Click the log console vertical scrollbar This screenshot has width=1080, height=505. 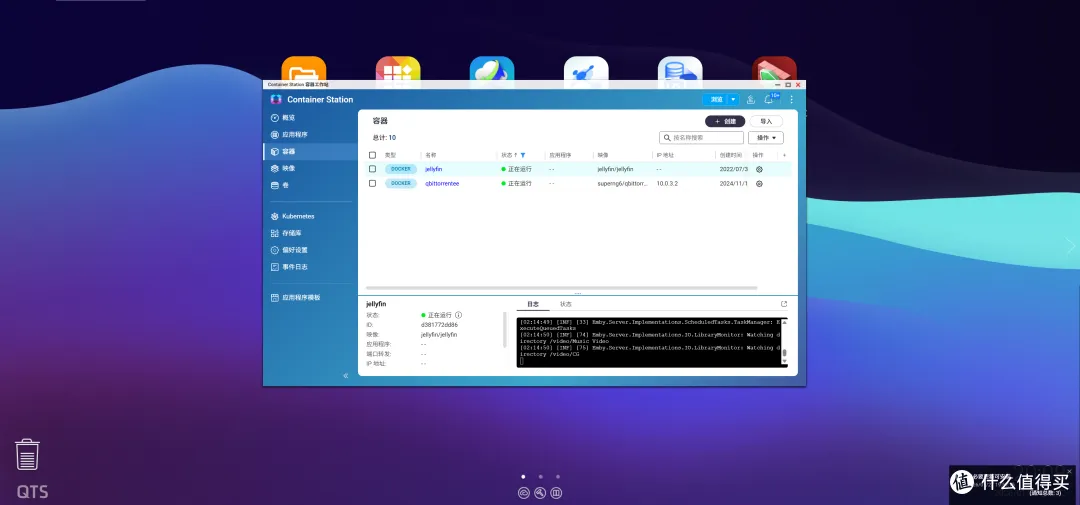click(x=784, y=353)
